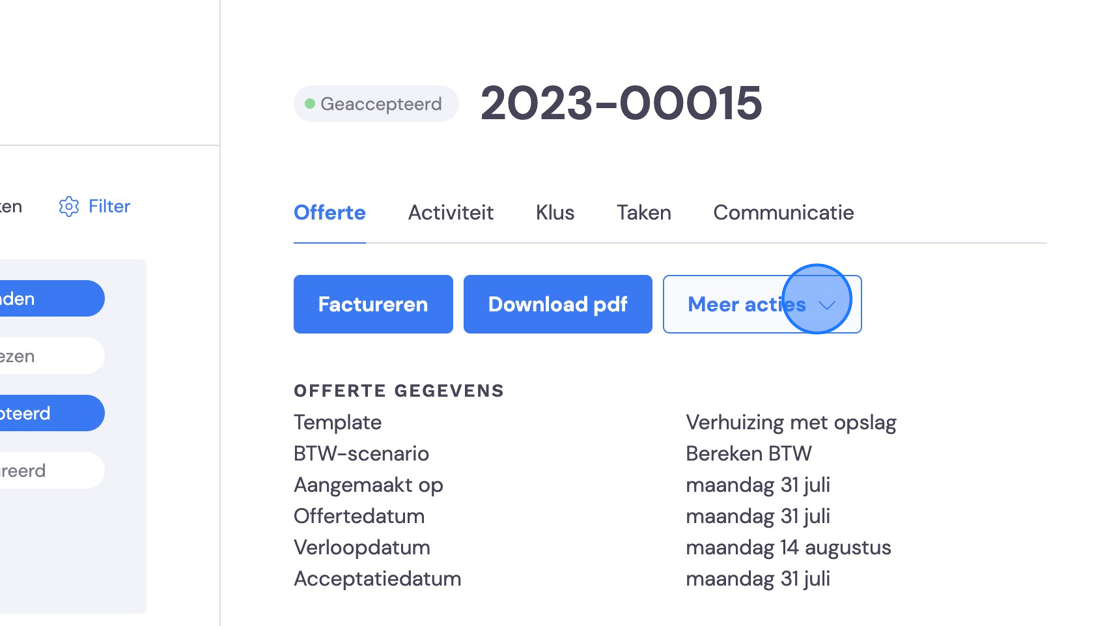Click the Filter link text
The height and width of the screenshot is (626, 1120).
(109, 207)
